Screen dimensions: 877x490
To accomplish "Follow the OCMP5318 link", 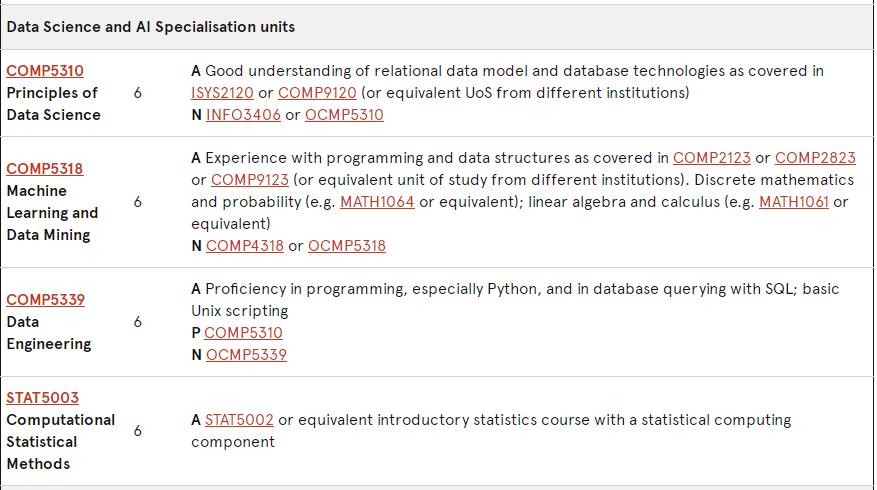I will pos(346,246).
